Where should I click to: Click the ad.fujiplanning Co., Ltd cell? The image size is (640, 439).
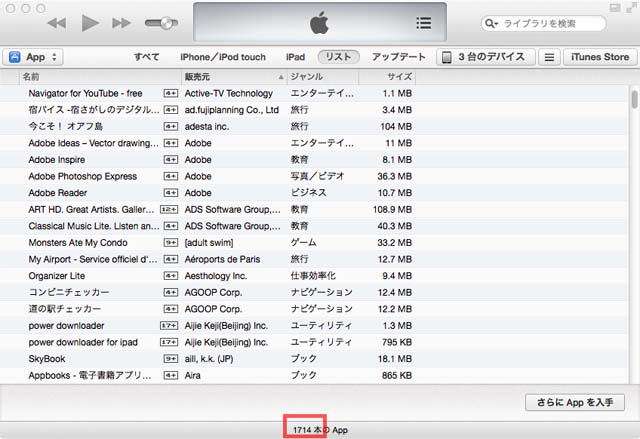pyautogui.click(x=231, y=110)
